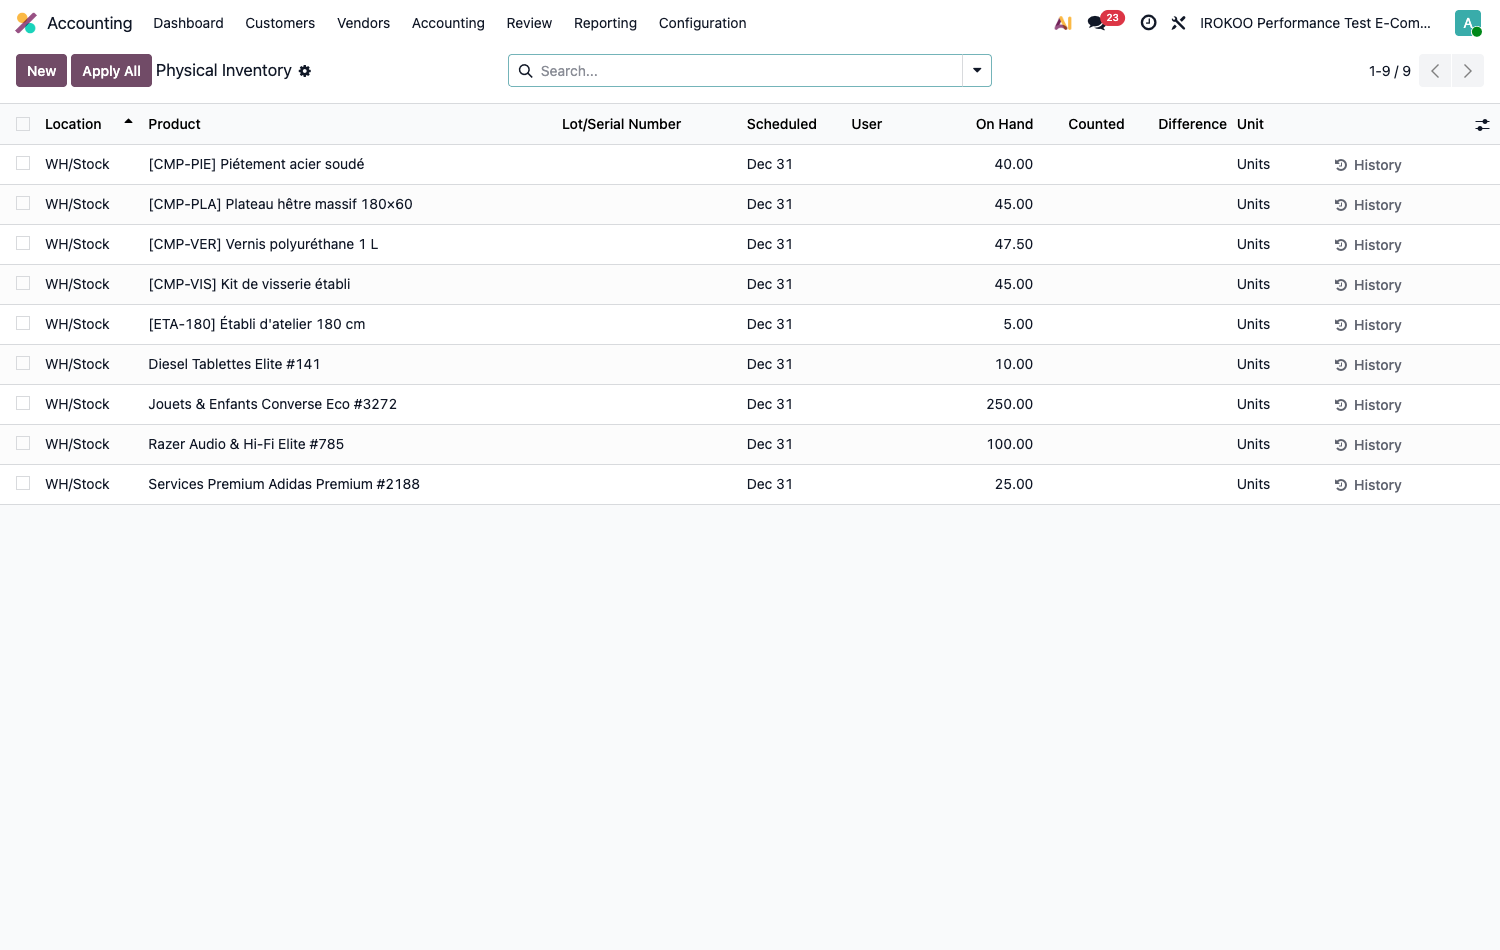Click the 250.00 On Hand value
1500x950 pixels.
click(x=1010, y=404)
